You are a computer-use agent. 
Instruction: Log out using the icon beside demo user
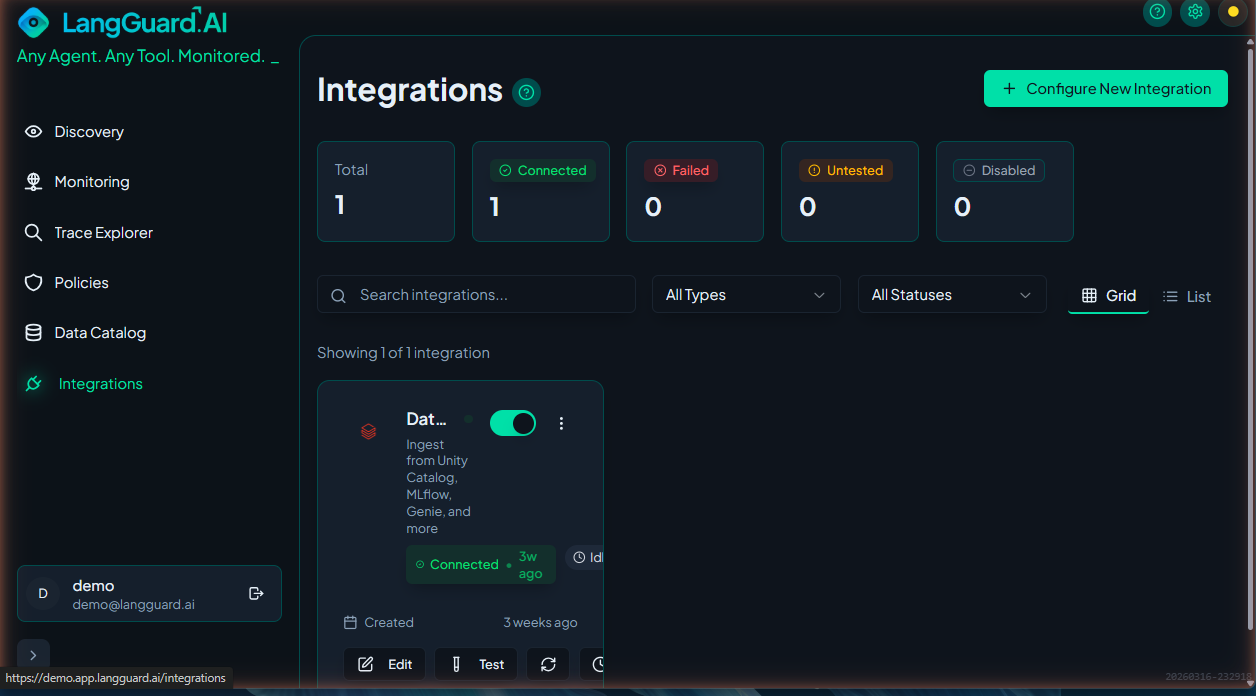[x=256, y=593]
